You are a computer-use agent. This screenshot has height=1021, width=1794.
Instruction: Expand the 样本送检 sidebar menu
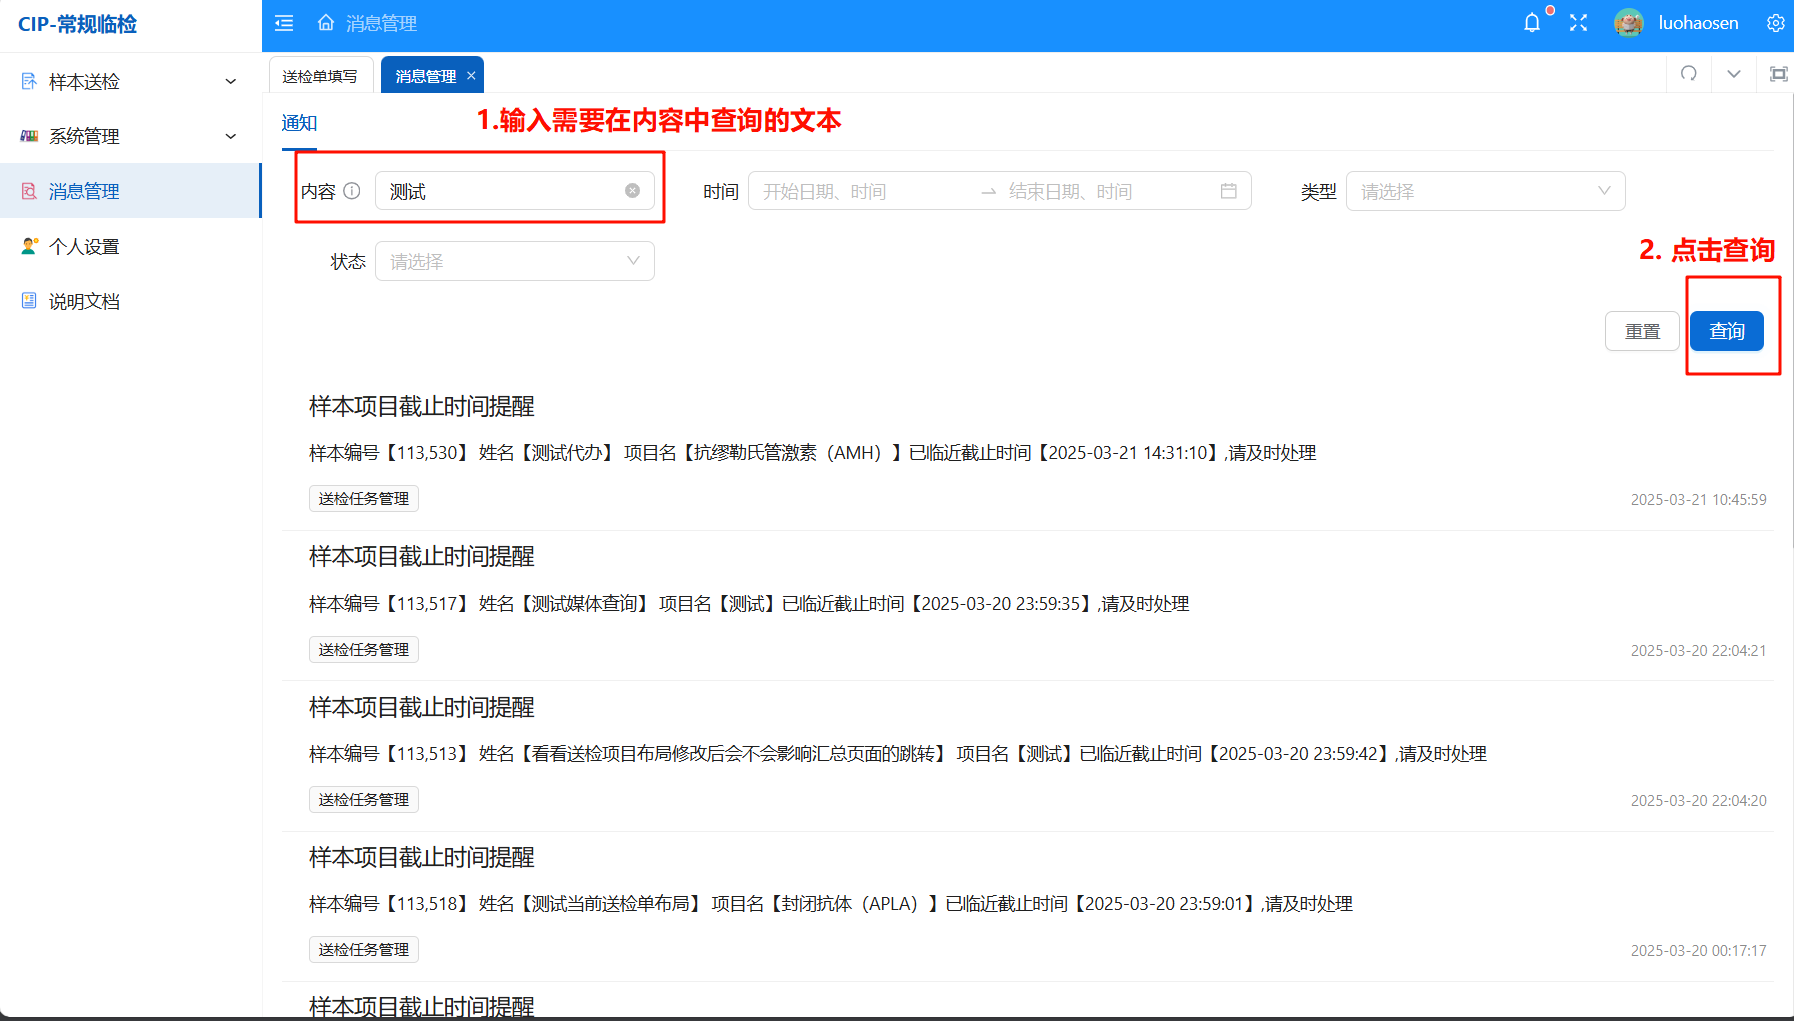[130, 82]
